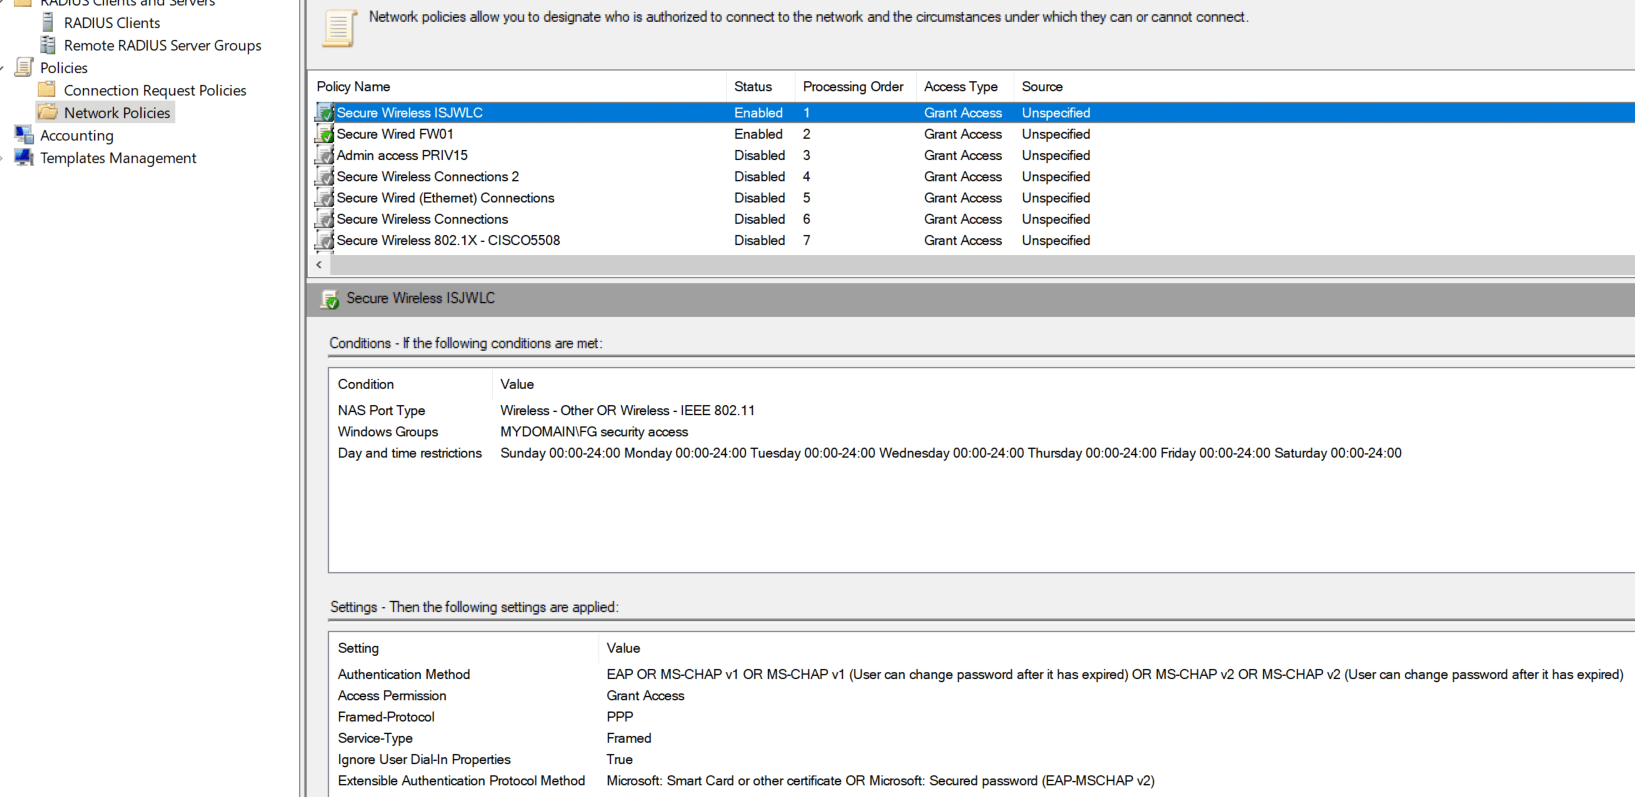Screen dimensions: 1635x797
Task: Select Extensible Authentication Protocol Method setting
Action: 461,781
